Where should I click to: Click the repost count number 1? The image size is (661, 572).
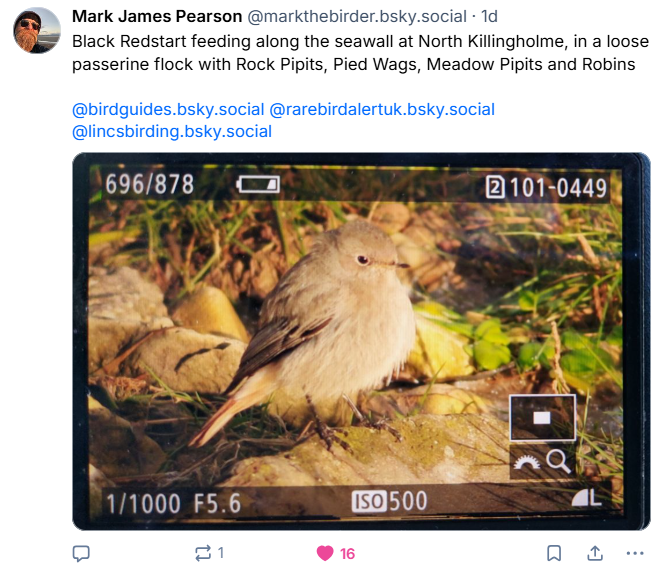click(221, 553)
